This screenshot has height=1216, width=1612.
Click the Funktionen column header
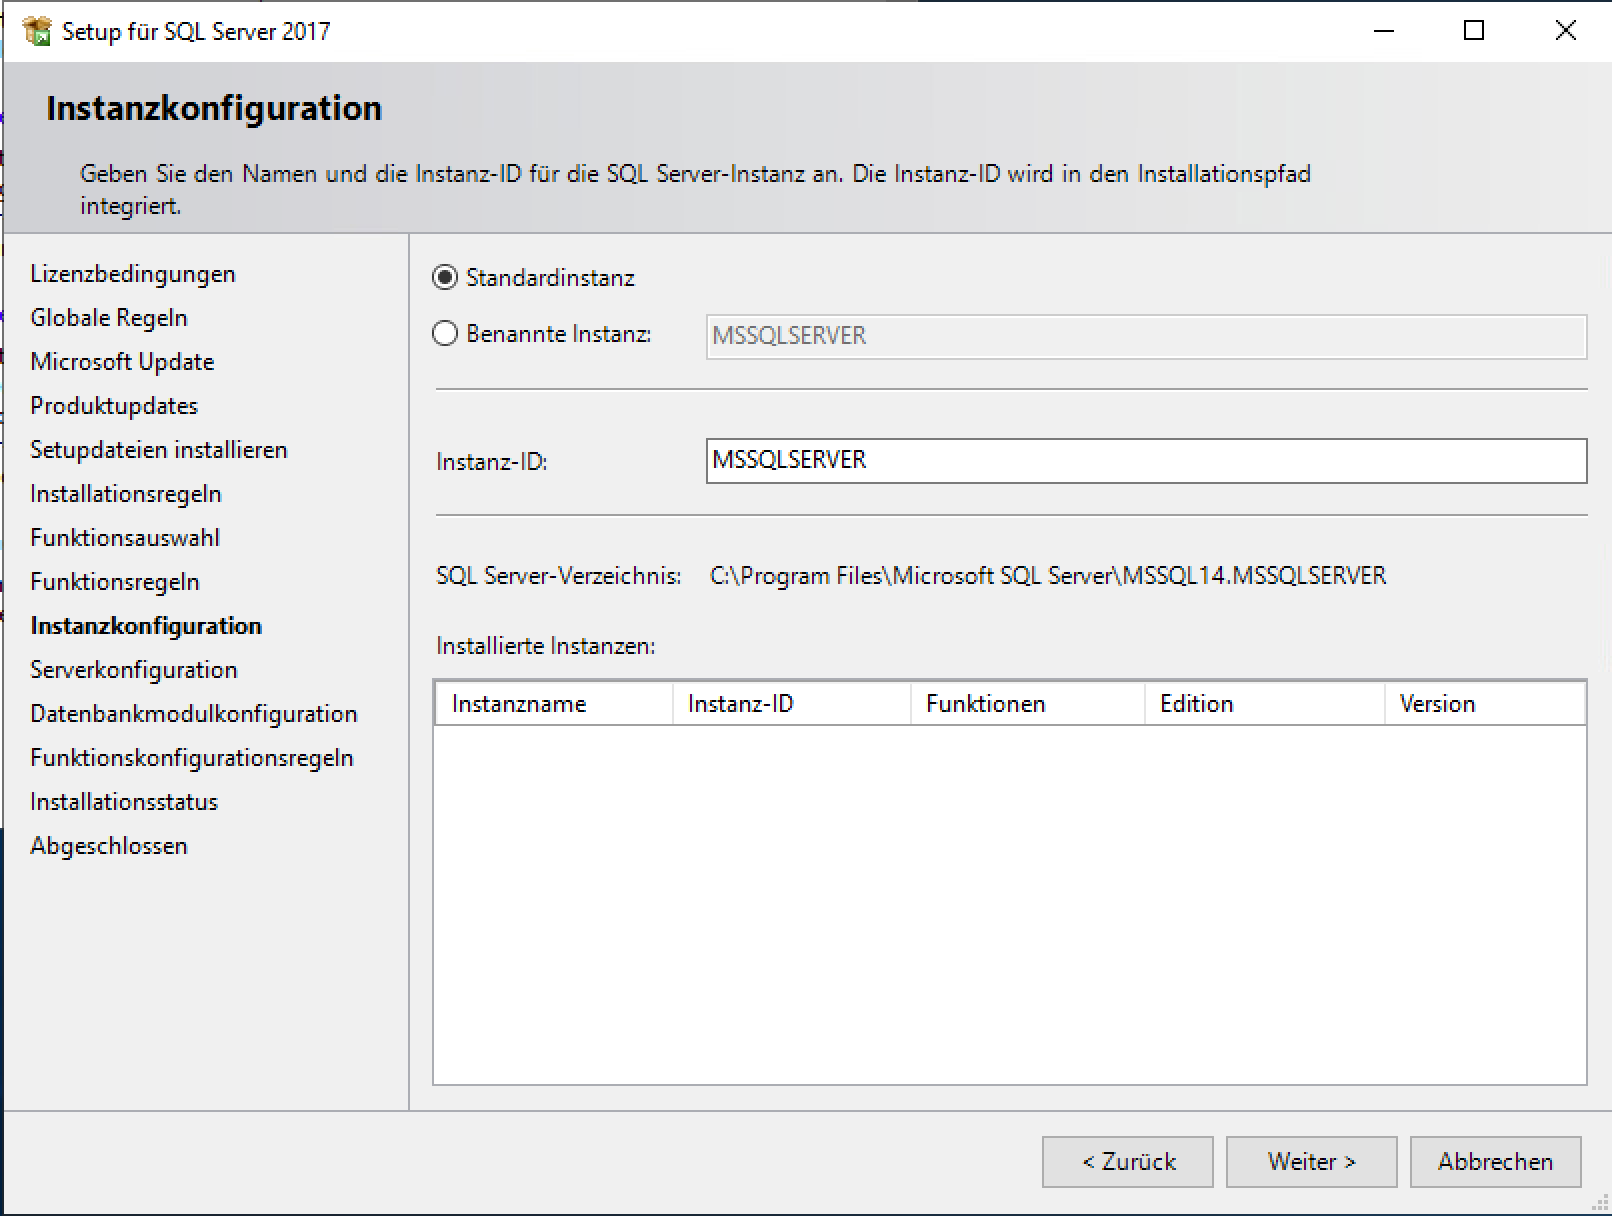(1026, 704)
